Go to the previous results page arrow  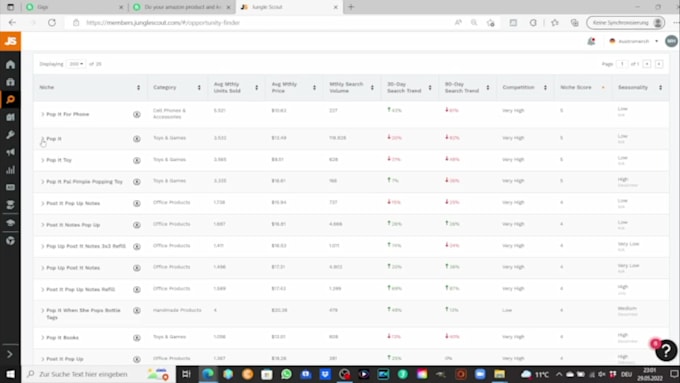[x=647, y=64]
